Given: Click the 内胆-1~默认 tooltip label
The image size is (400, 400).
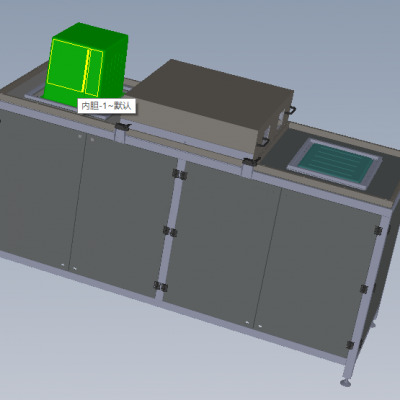Looking at the screenshot, I should 107,106.
